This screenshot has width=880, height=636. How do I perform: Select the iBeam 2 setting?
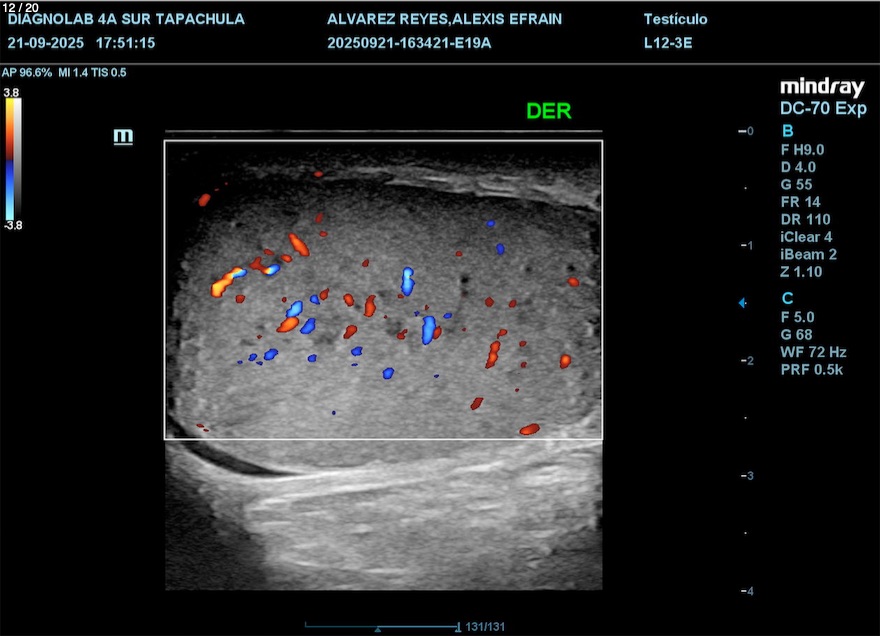[x=808, y=254]
